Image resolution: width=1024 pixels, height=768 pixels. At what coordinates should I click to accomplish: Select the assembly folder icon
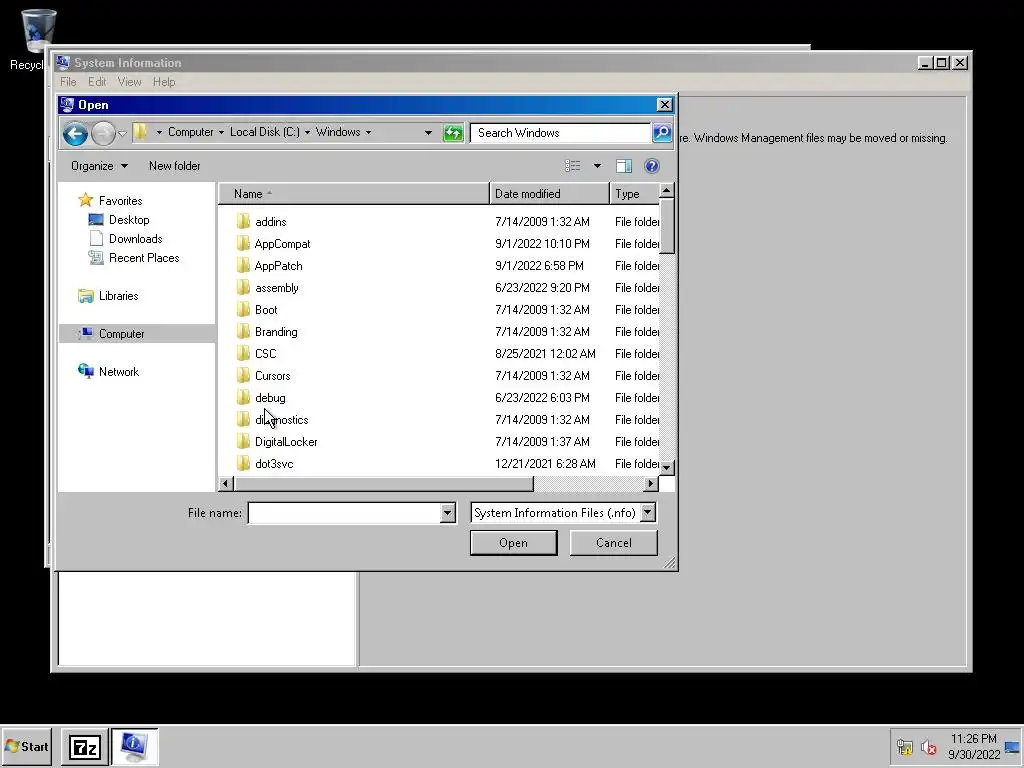coord(243,287)
